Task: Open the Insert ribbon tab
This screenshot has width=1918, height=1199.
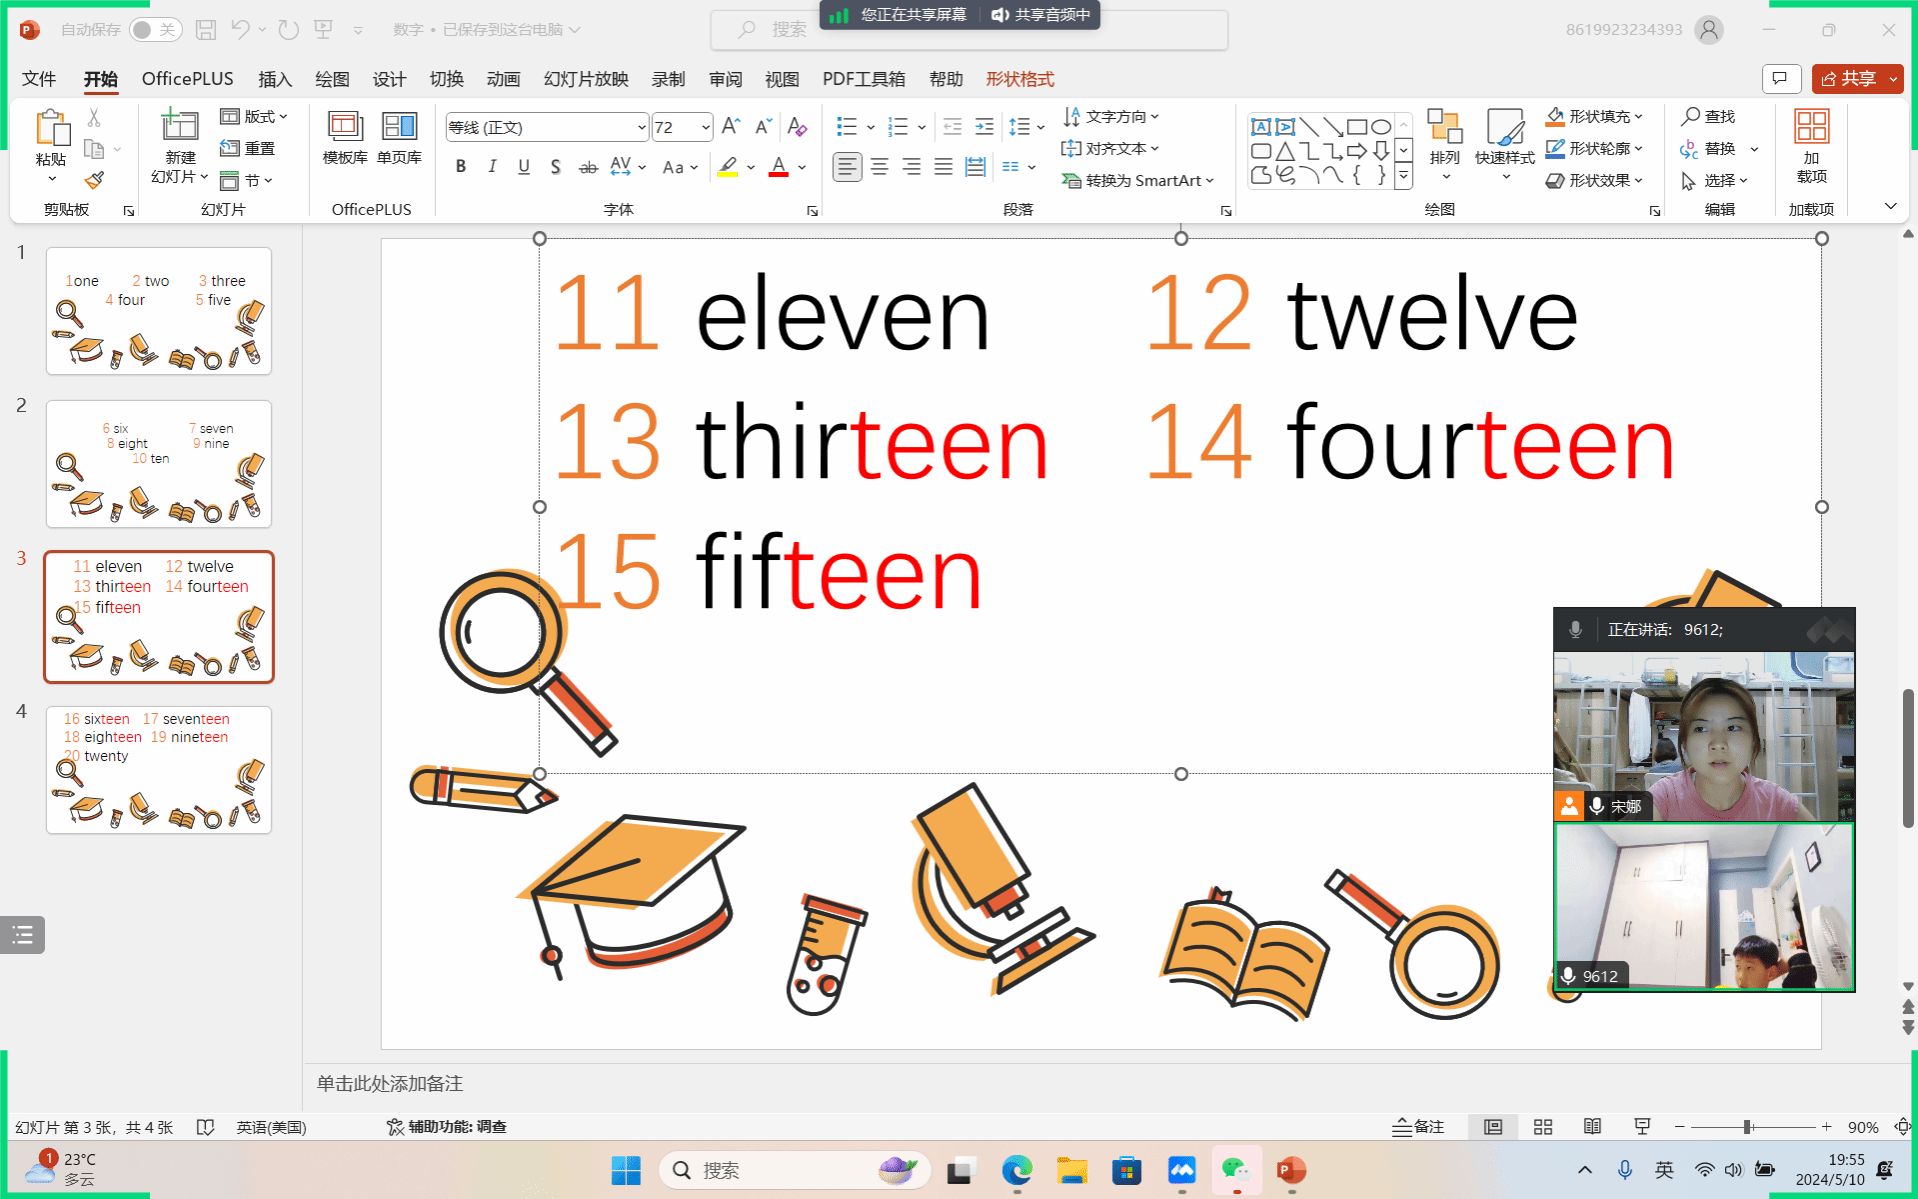Action: tap(274, 79)
